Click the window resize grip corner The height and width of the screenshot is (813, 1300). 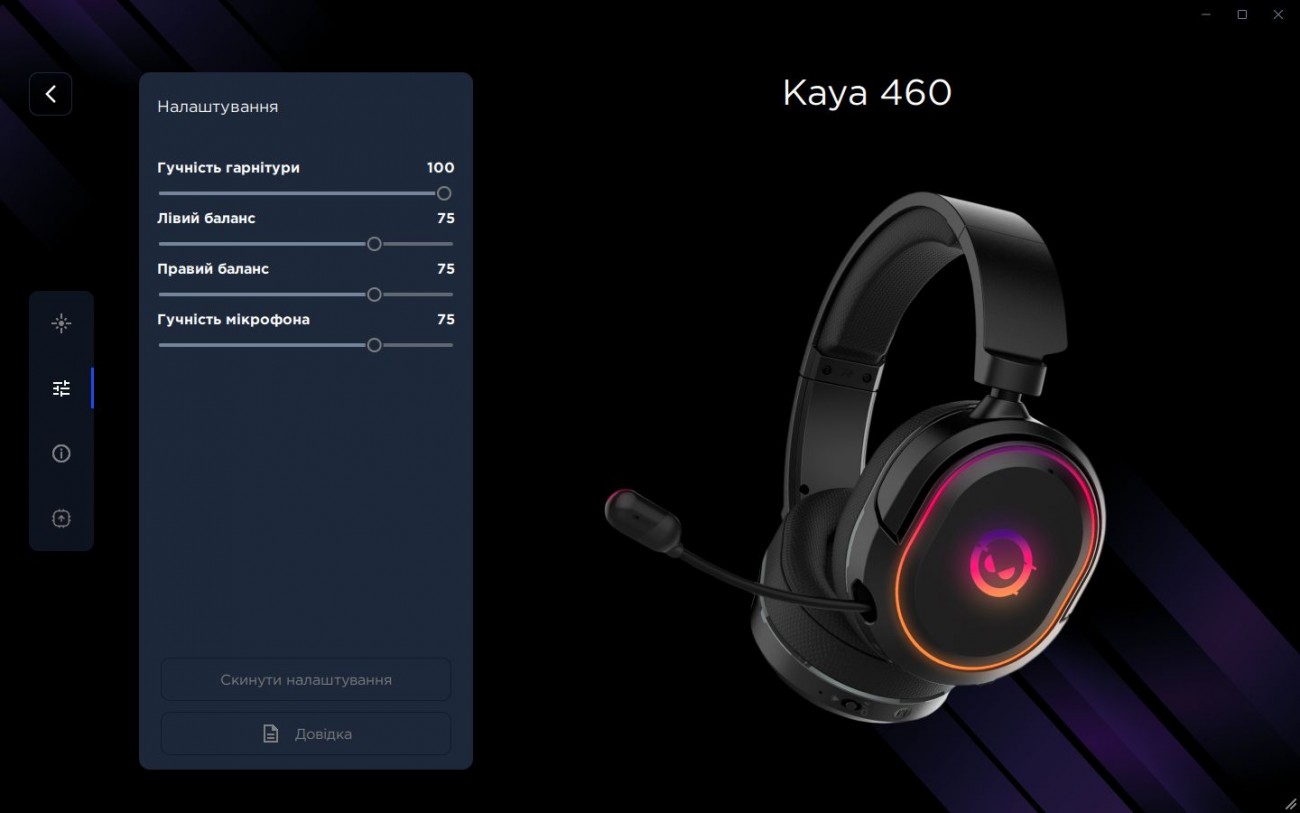coord(1290,804)
